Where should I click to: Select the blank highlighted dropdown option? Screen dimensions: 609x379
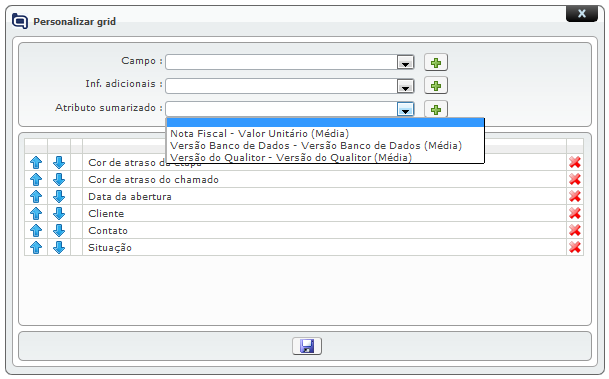click(x=325, y=123)
